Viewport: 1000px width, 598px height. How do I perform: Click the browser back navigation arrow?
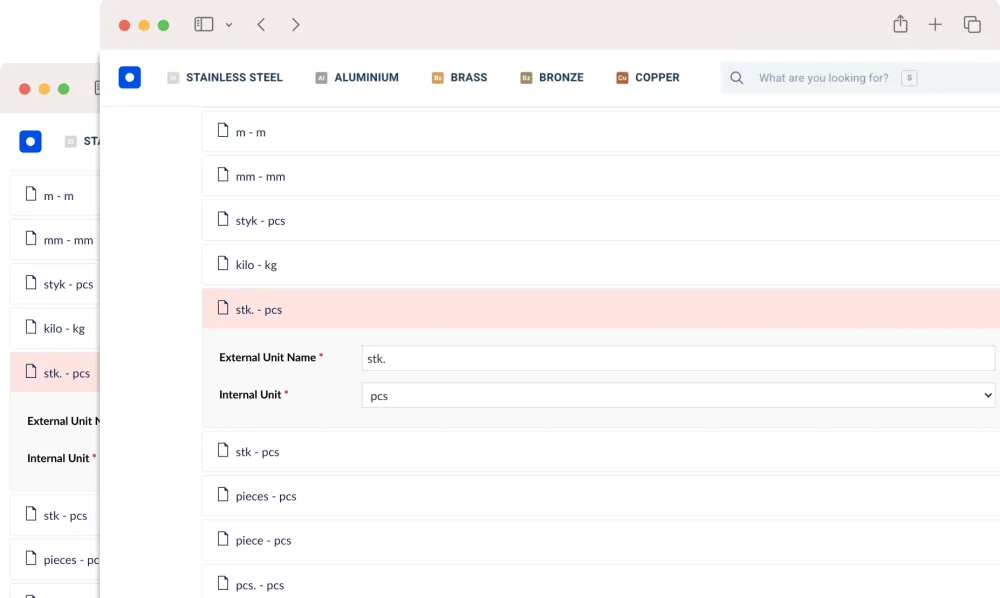click(x=261, y=24)
